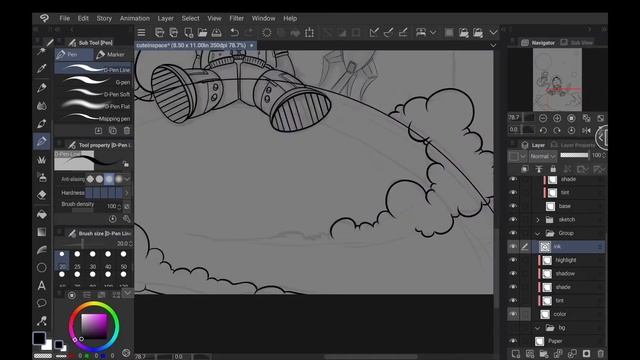Open the Animation menu

pos(135,18)
